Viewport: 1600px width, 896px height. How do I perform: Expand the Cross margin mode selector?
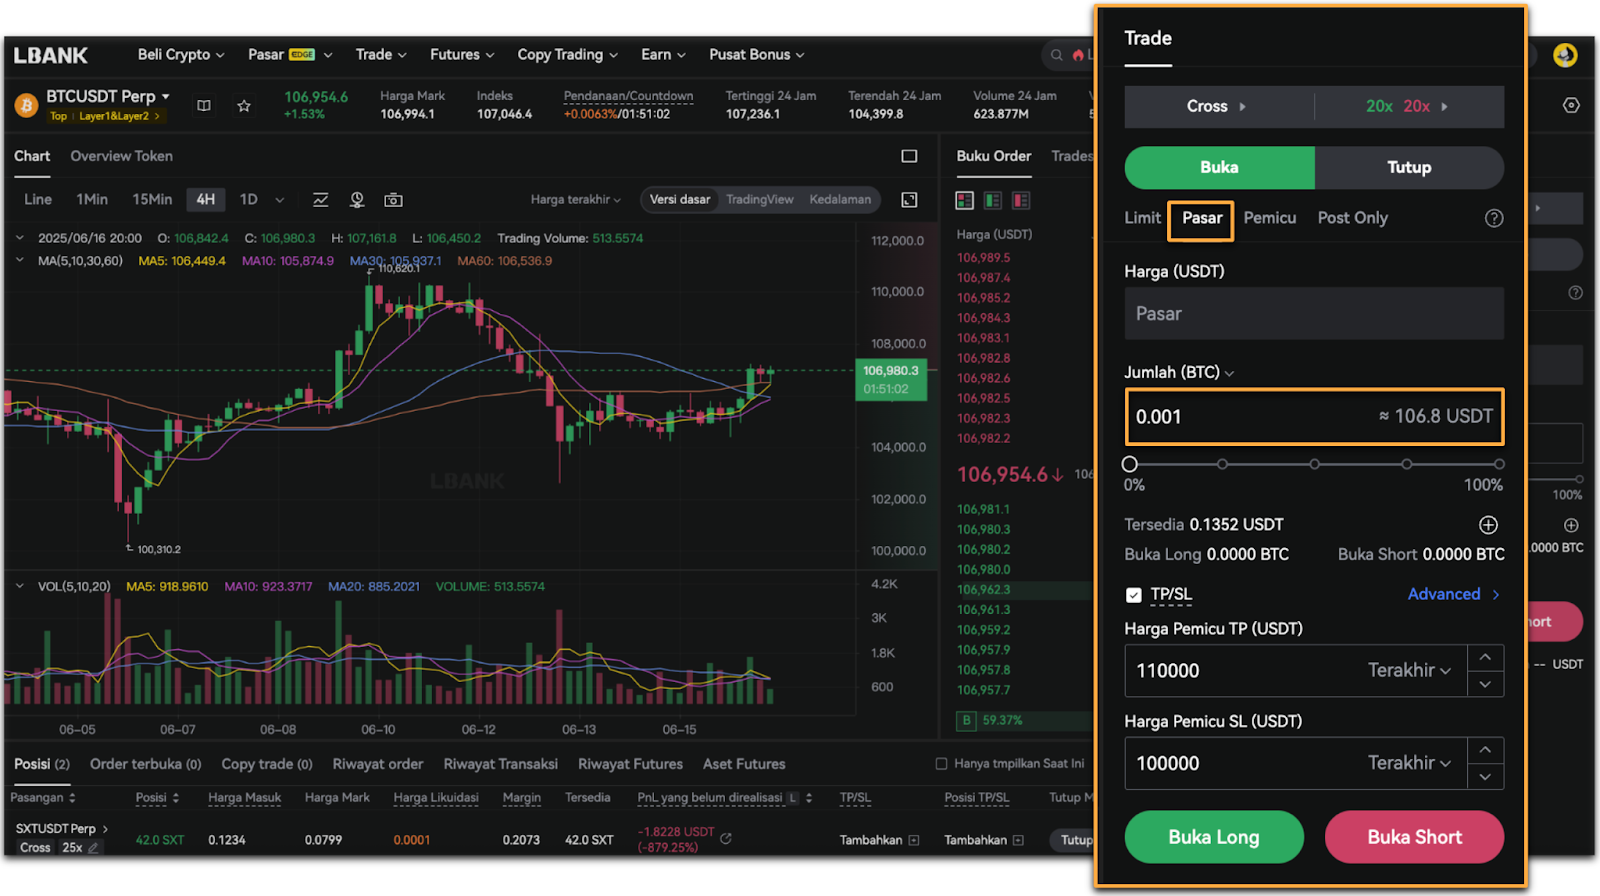click(1217, 106)
